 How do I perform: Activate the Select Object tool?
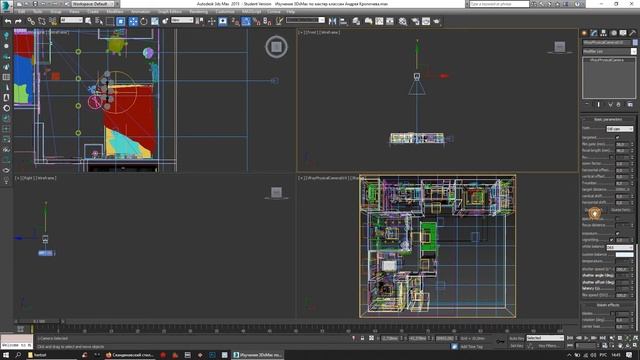(x=88, y=21)
